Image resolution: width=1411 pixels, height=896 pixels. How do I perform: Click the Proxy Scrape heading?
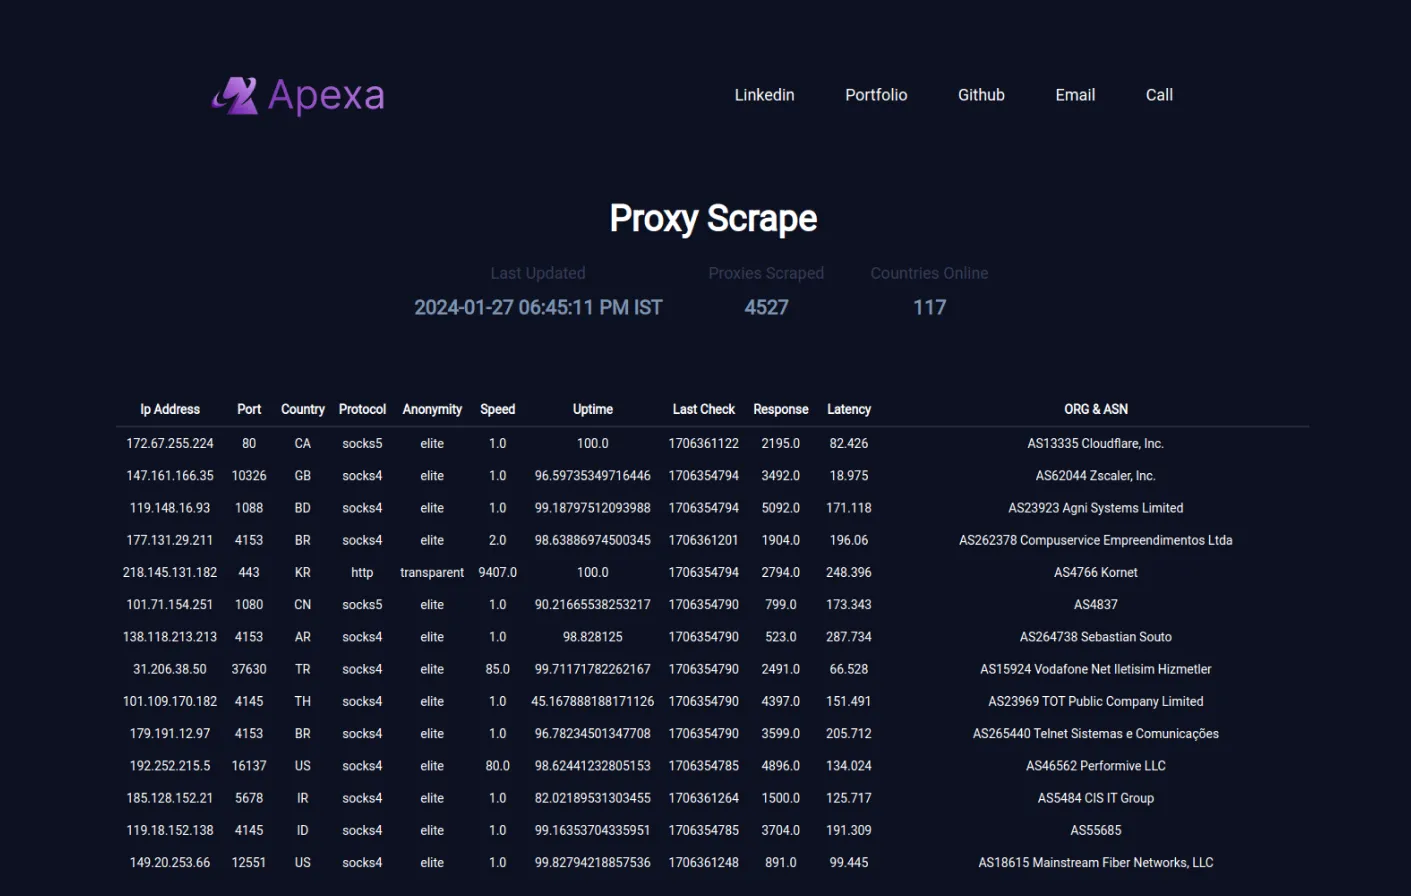(x=713, y=218)
